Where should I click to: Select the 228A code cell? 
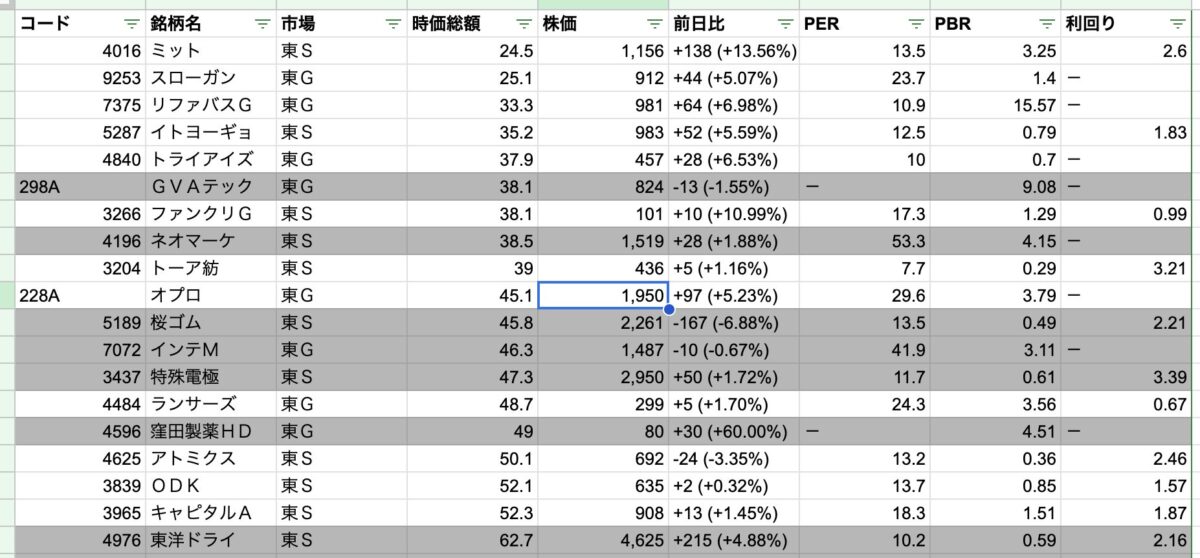coord(80,295)
